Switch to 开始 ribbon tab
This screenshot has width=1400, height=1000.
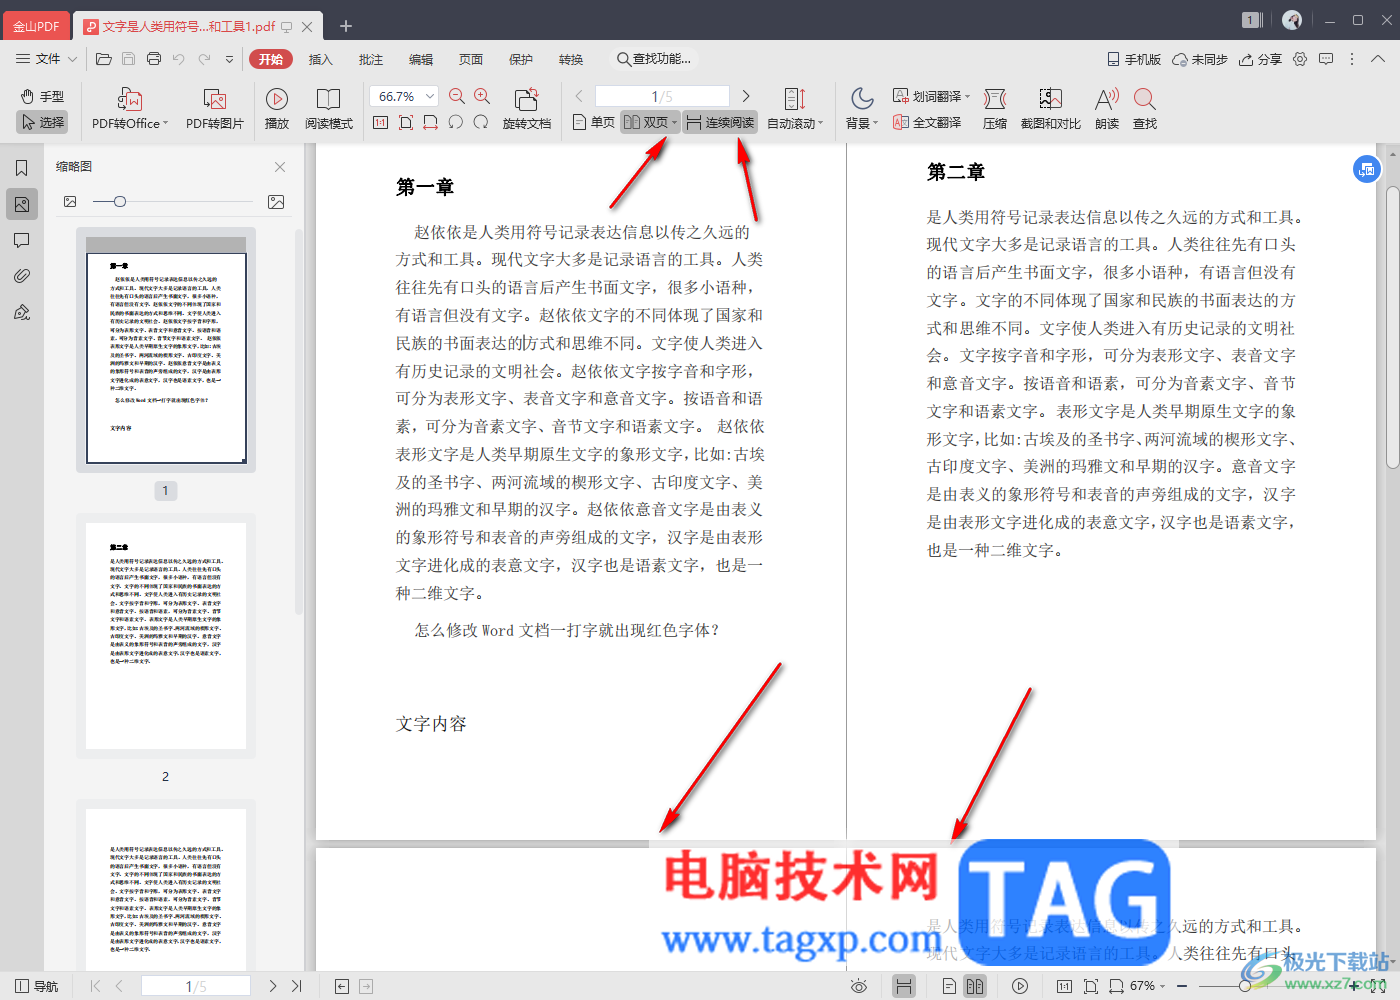click(271, 59)
